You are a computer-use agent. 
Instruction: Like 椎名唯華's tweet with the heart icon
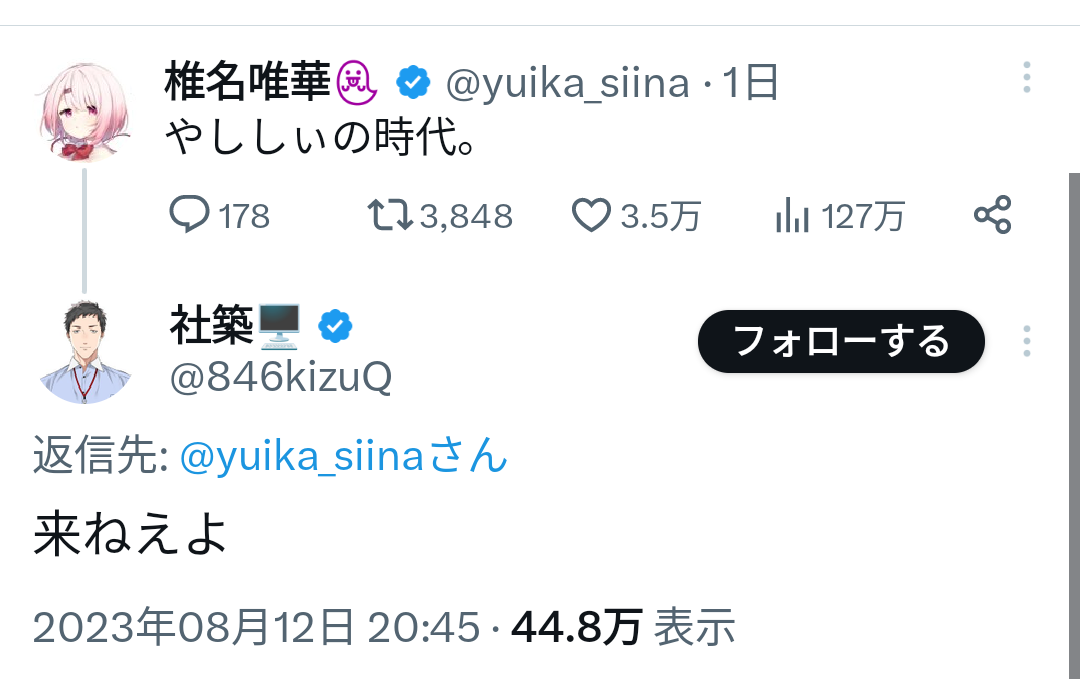[x=591, y=215]
